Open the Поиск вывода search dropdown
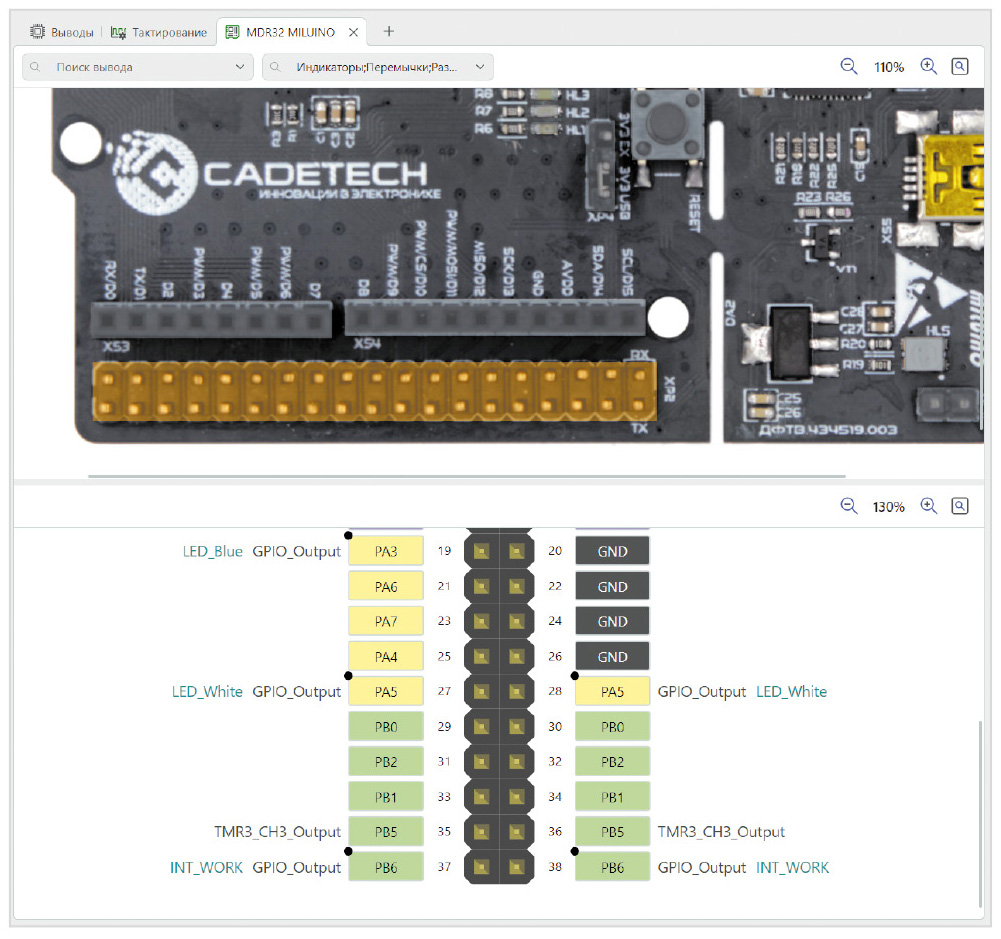The height and width of the screenshot is (939, 1001). point(137,67)
